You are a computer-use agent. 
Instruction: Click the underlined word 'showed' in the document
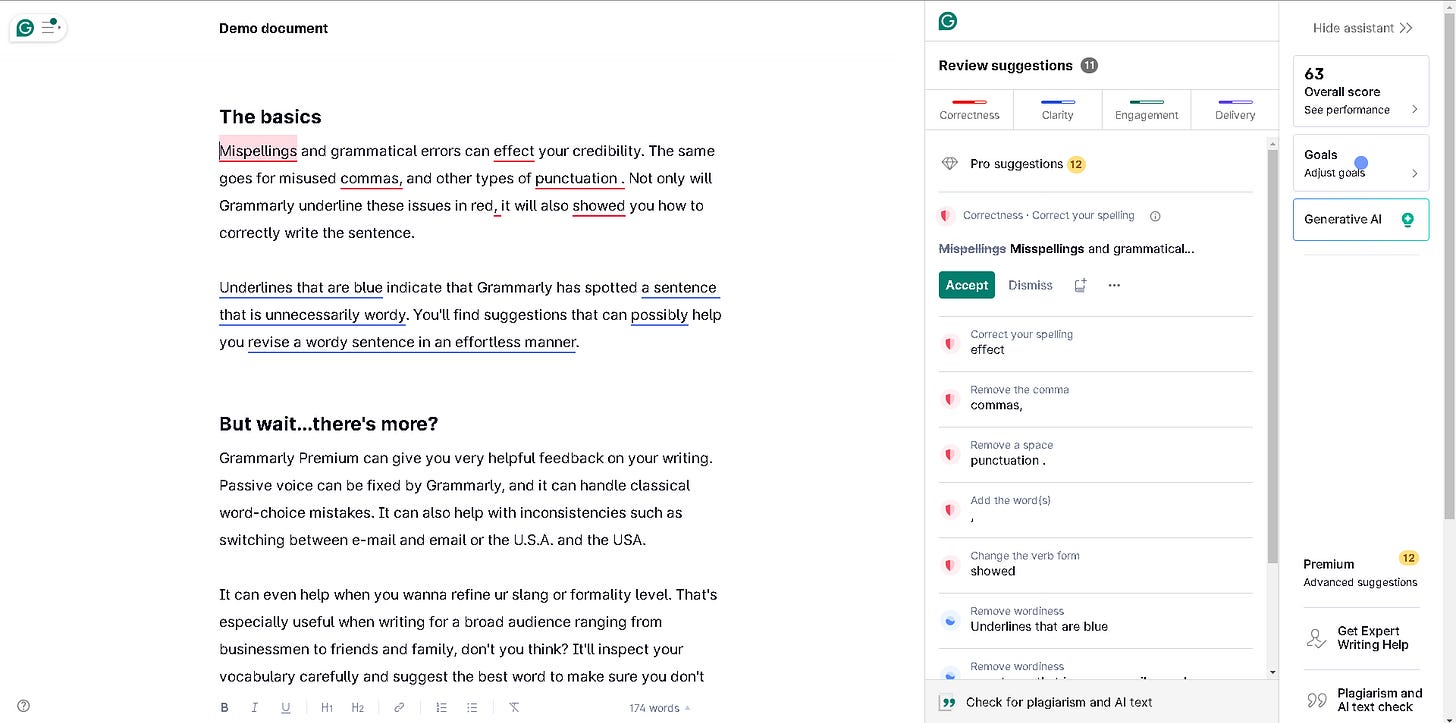pos(599,206)
